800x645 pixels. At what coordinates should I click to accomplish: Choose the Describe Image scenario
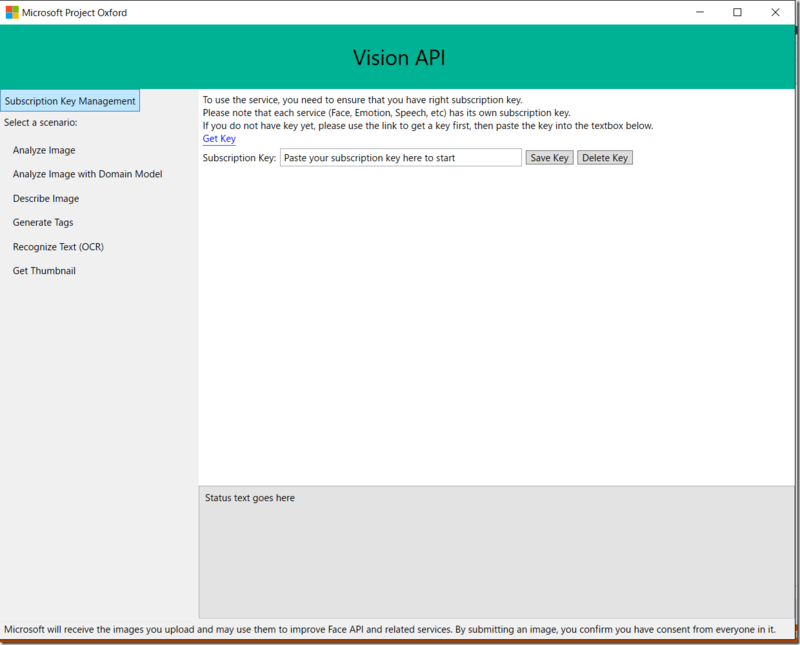pyautogui.click(x=46, y=199)
